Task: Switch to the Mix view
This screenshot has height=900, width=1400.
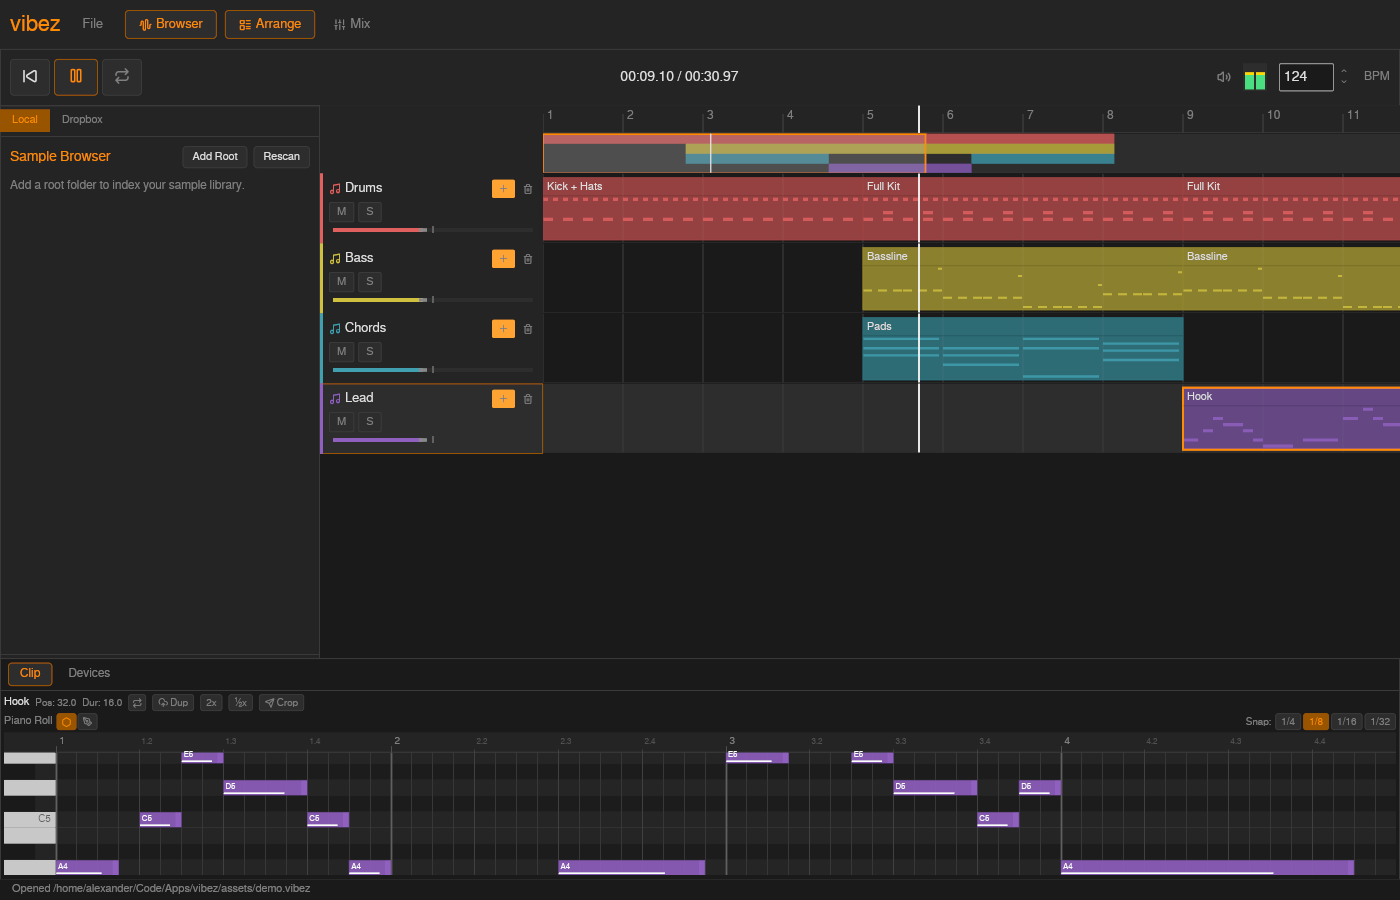Action: click(x=352, y=24)
